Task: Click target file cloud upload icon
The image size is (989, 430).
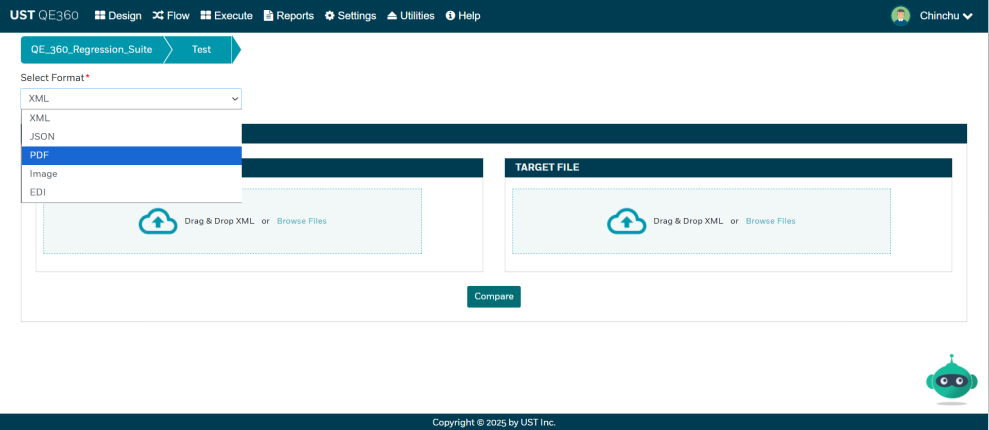Action: (x=626, y=221)
